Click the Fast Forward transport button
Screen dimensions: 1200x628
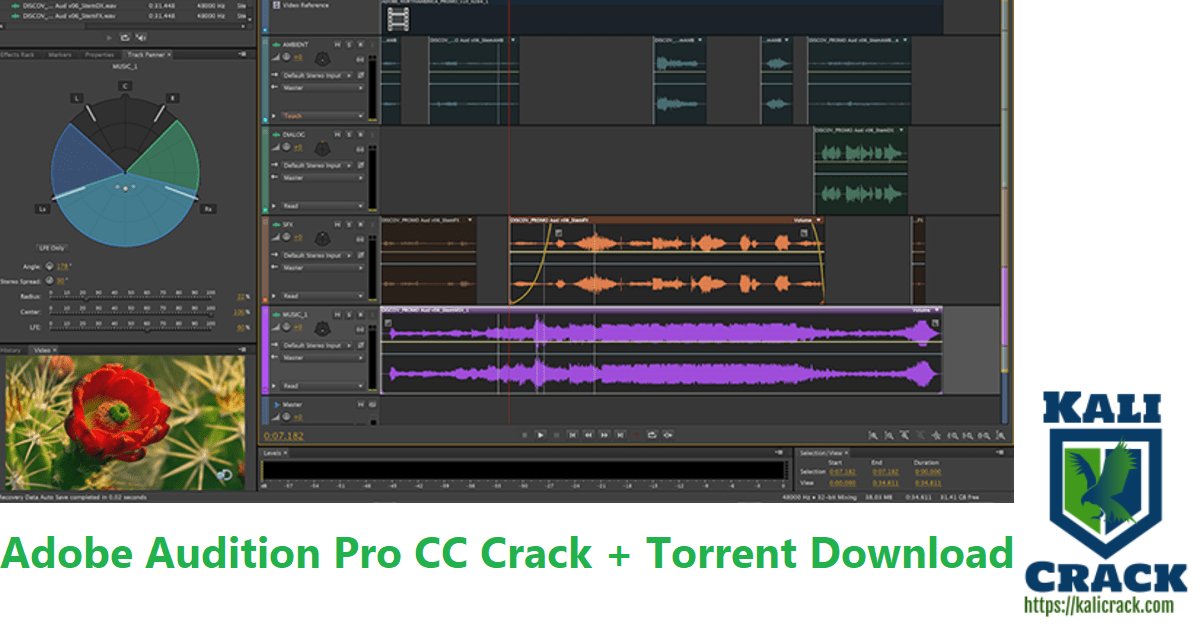click(604, 435)
